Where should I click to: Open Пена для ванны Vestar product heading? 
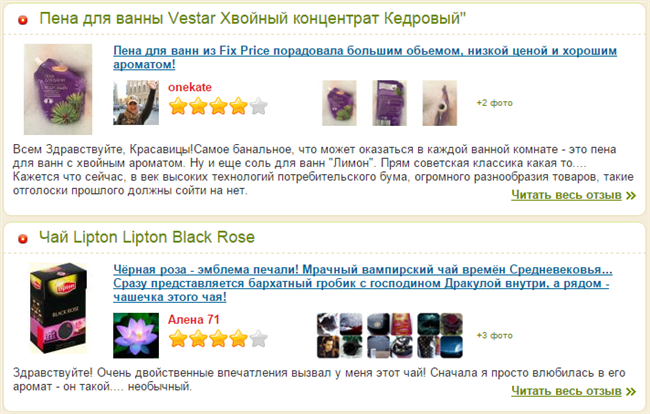coord(252,19)
